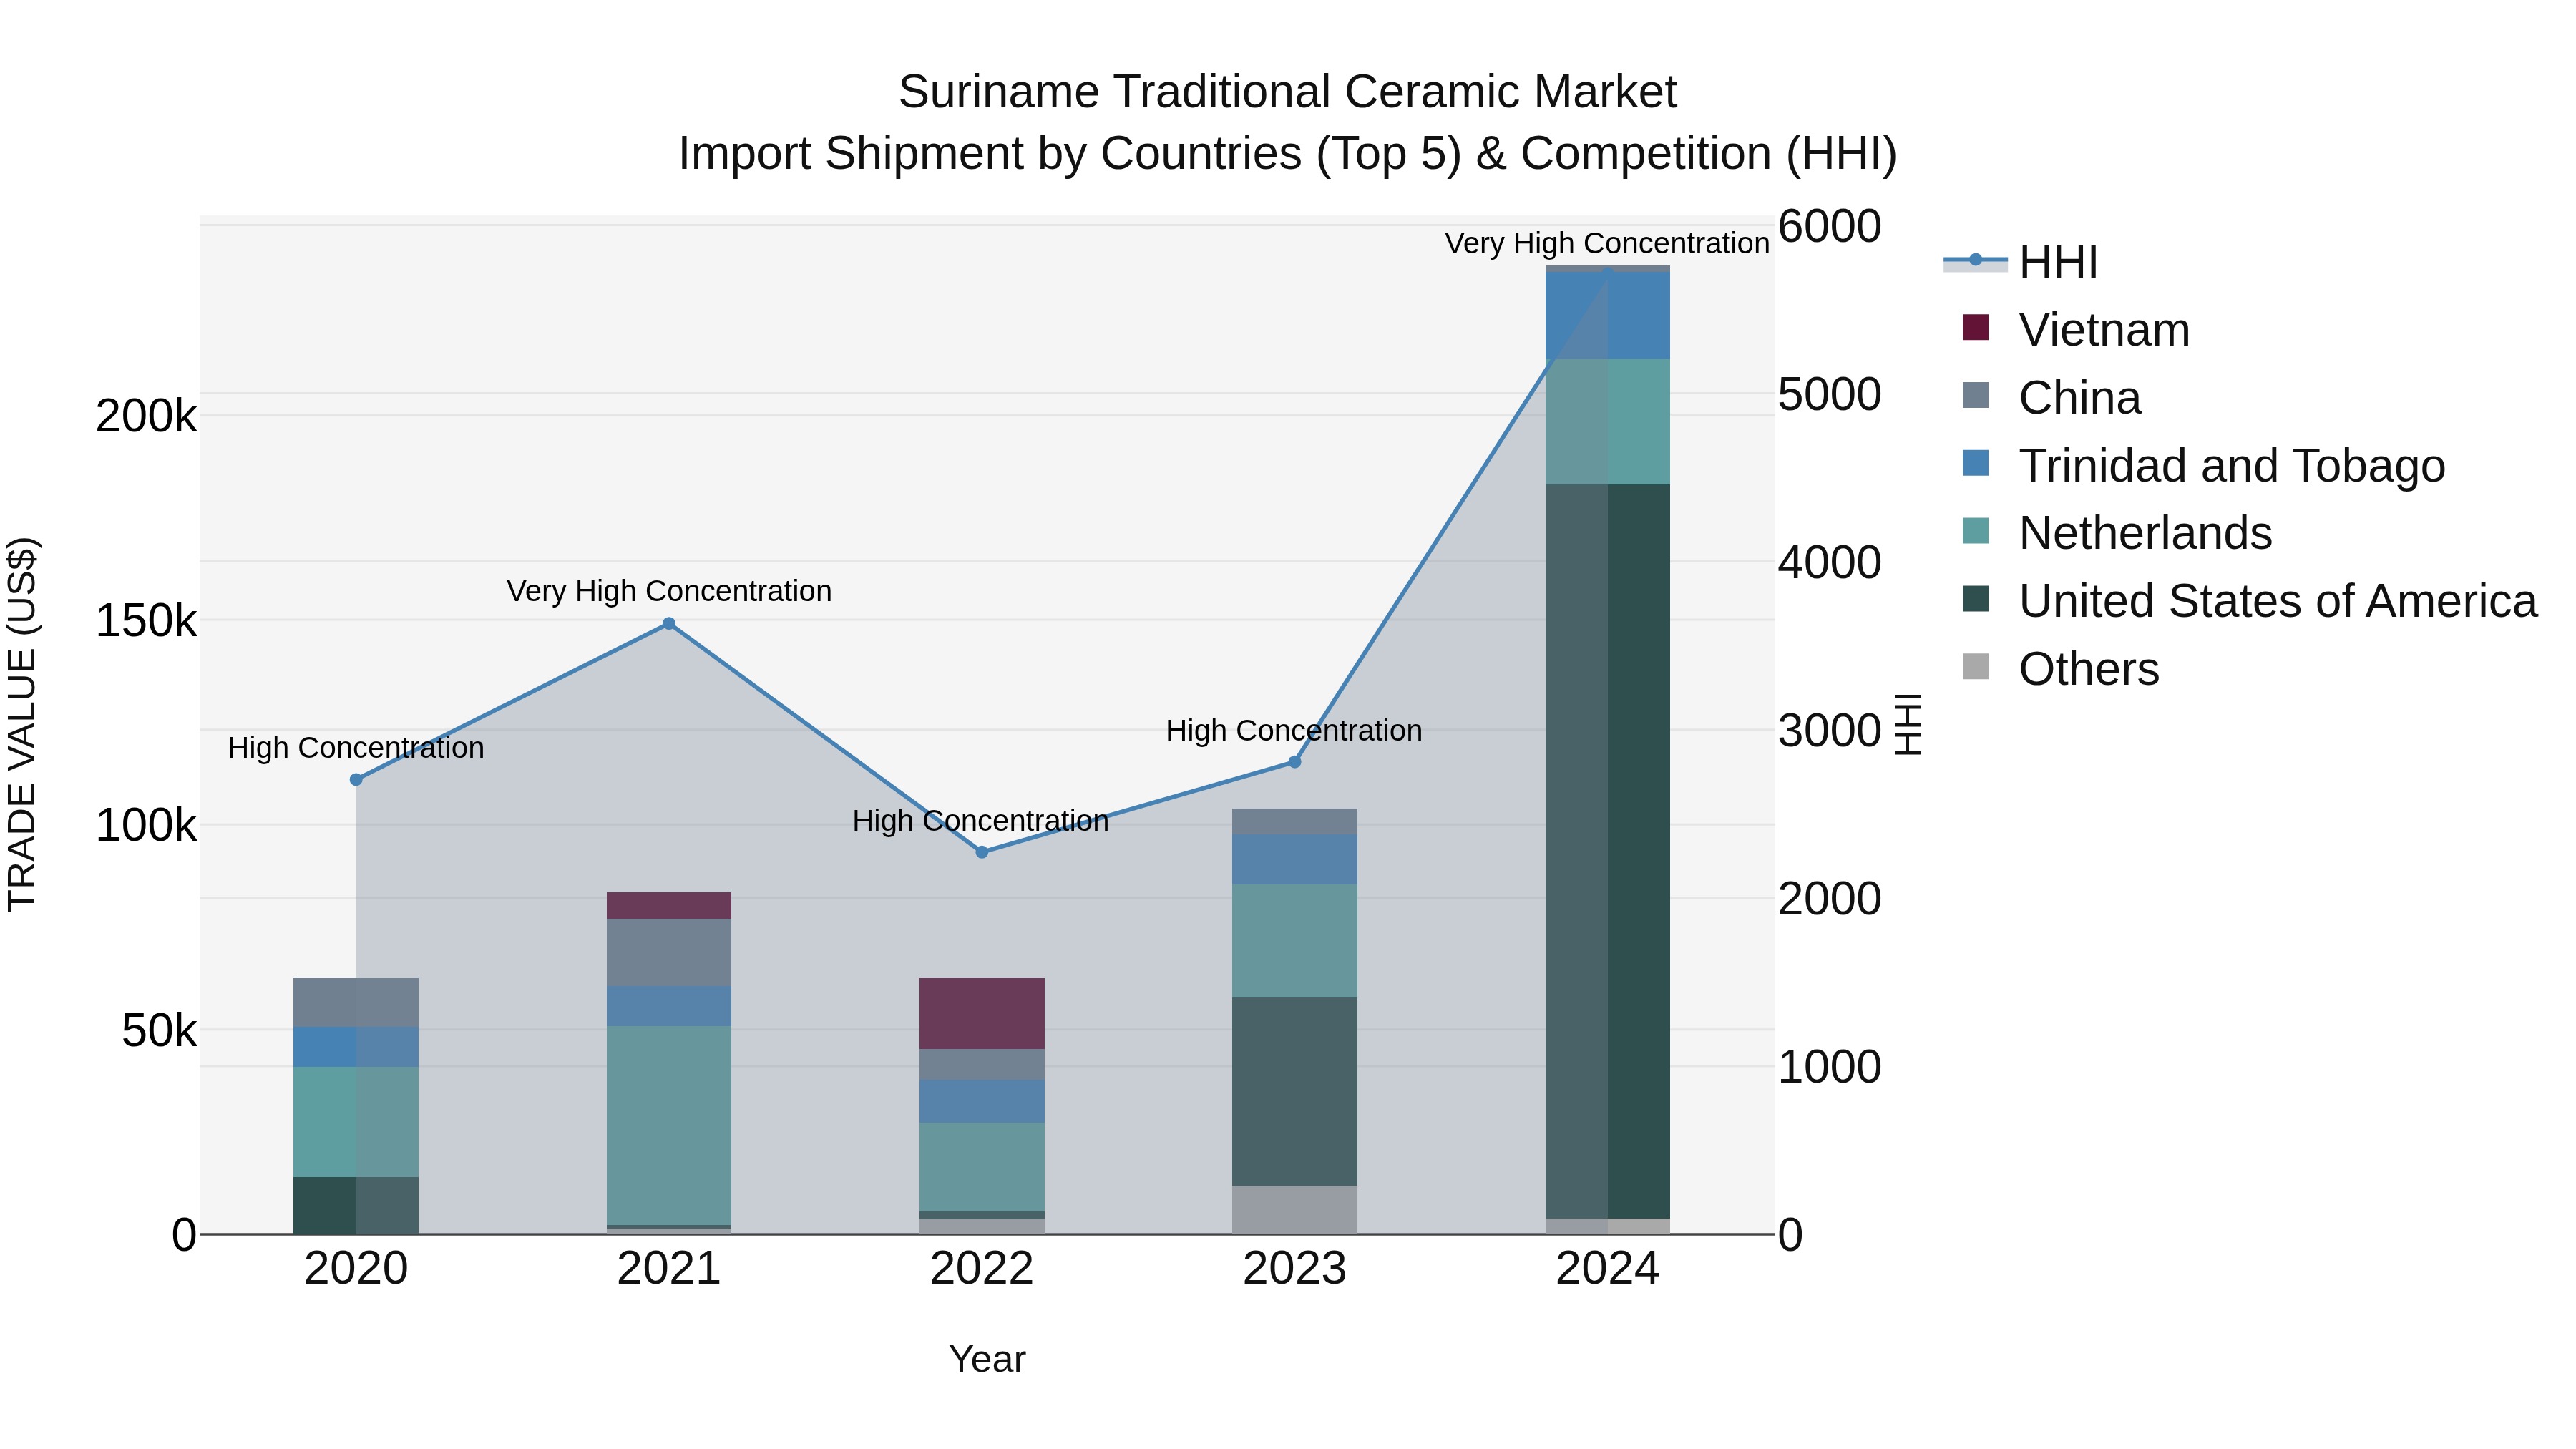Click the Vietnam maroon color swatch

[1976, 327]
